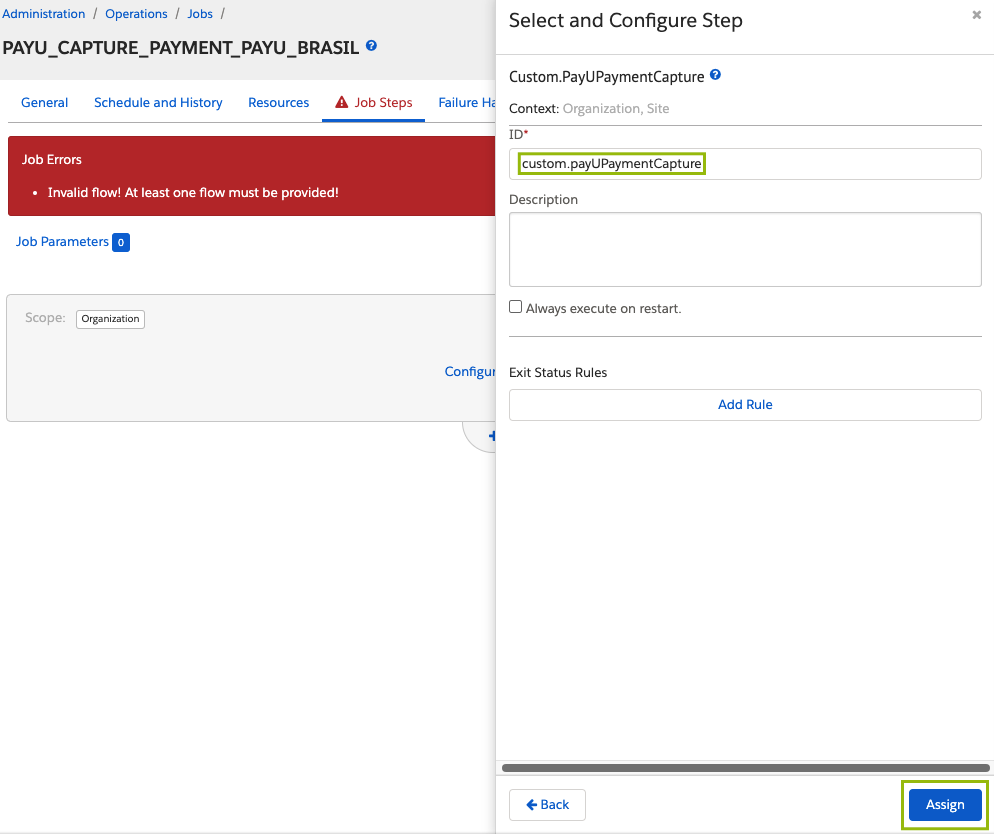Click the Invalid flow error message

point(193,193)
